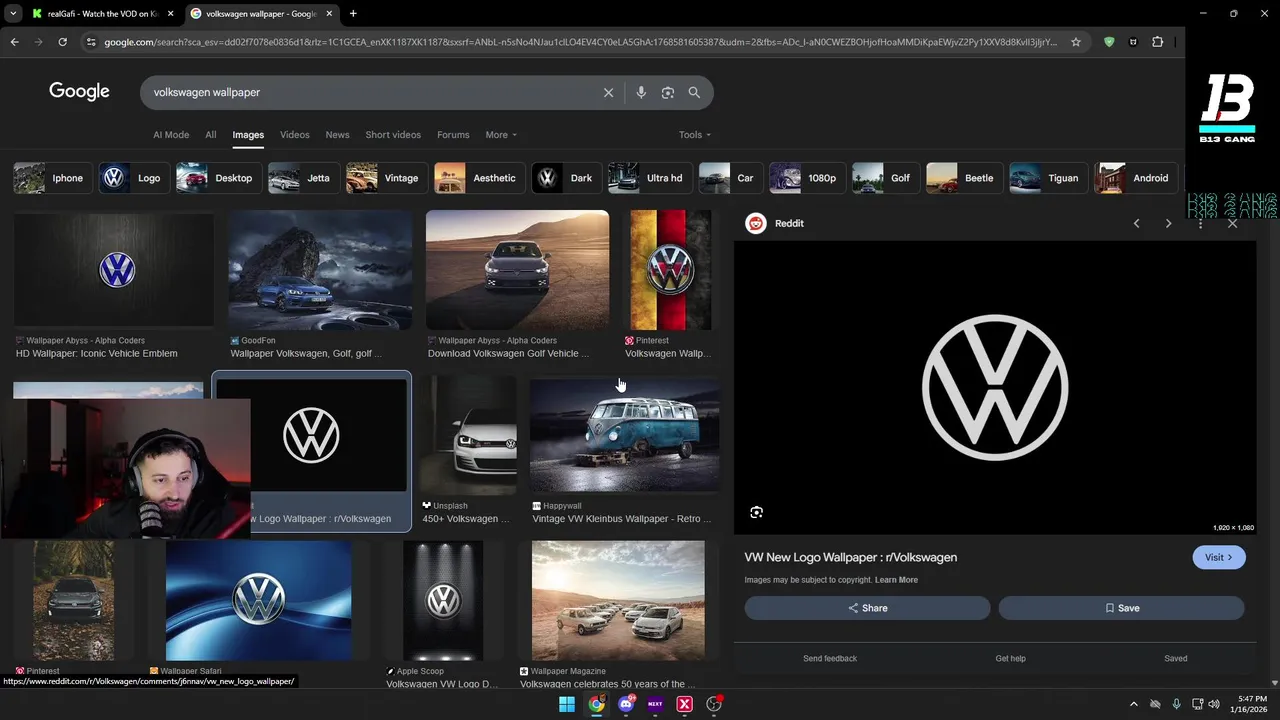Click the Lens icon on the preview image
Image resolution: width=1280 pixels, height=720 pixels.
coord(757,512)
